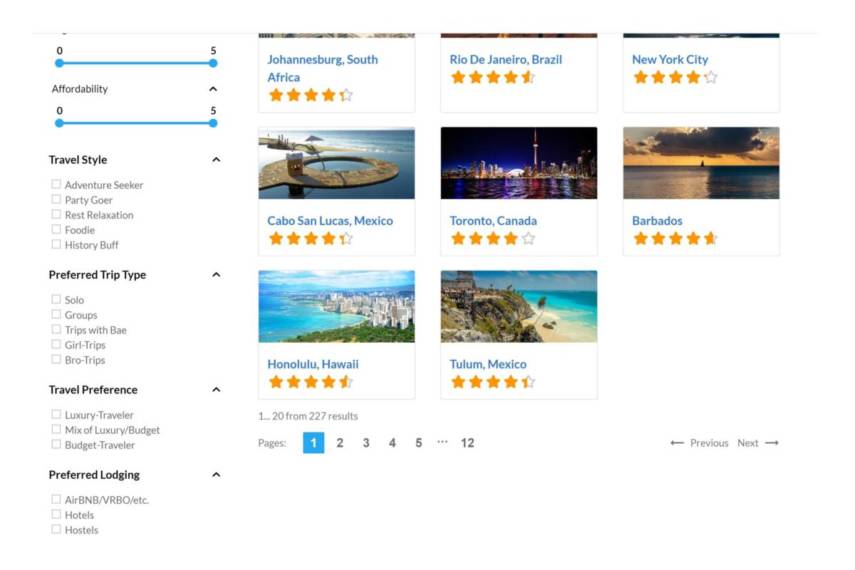The width and height of the screenshot is (855, 570).
Task: Tick the Budget-Traveler checkbox
Action: click(x=56, y=445)
